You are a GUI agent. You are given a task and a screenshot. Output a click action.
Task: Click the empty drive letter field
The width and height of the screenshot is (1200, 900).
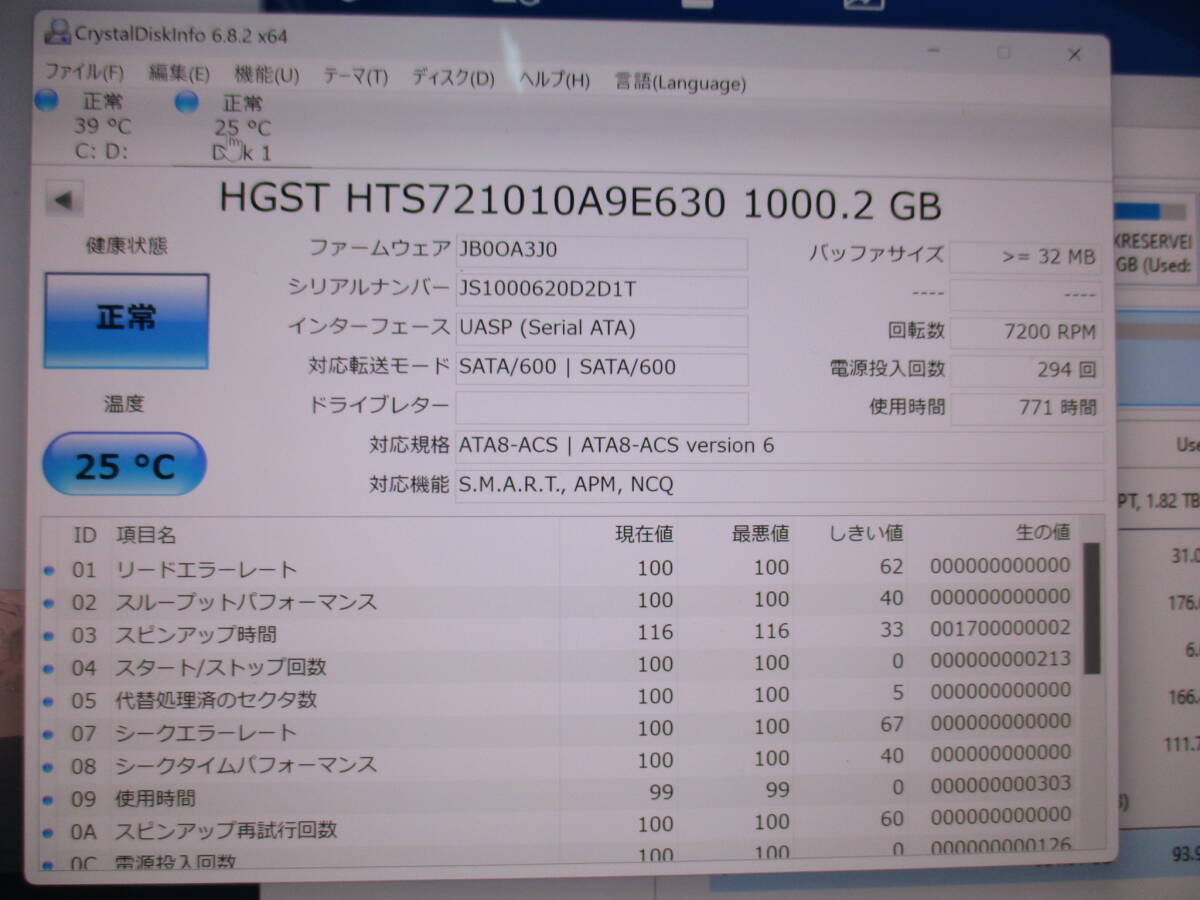601,407
